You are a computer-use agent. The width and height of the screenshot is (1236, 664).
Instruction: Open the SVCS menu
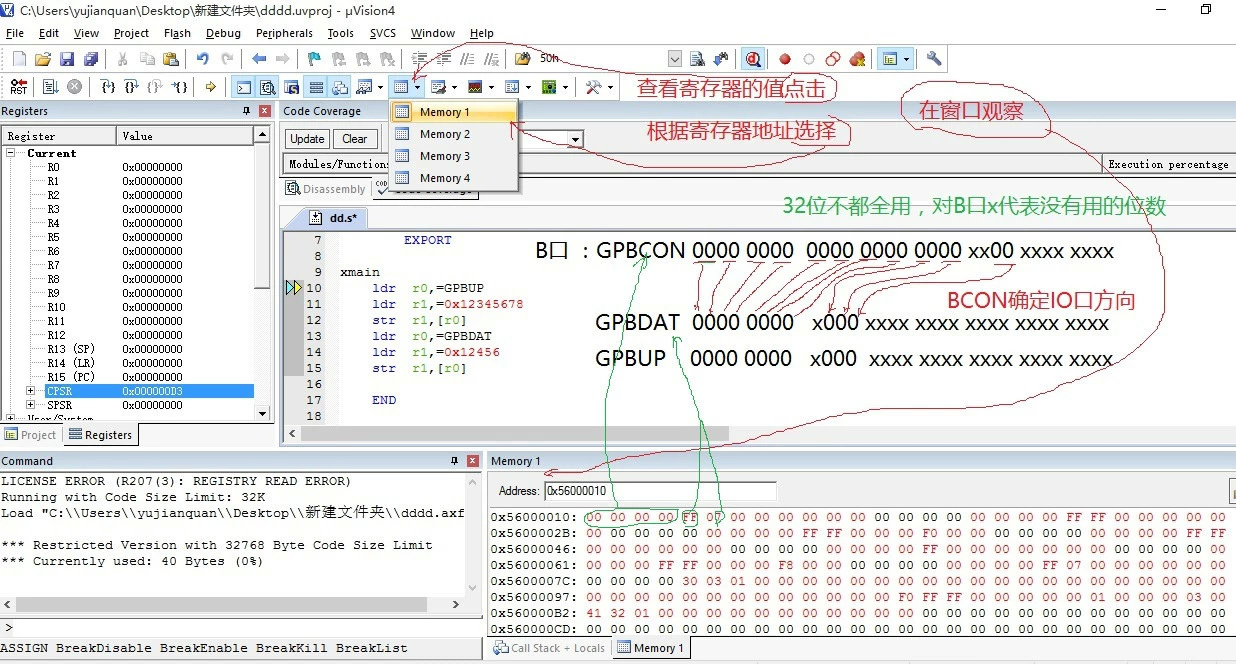pos(383,33)
